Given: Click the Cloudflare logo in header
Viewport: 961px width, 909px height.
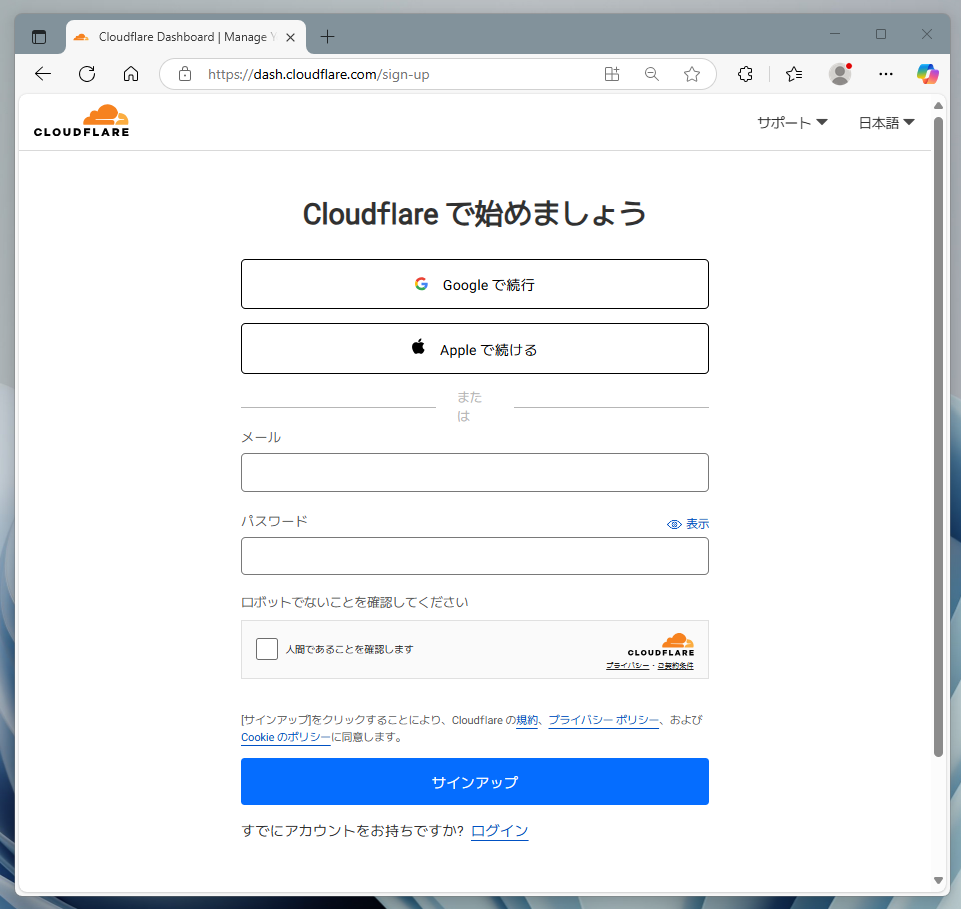Looking at the screenshot, I should pos(82,121).
